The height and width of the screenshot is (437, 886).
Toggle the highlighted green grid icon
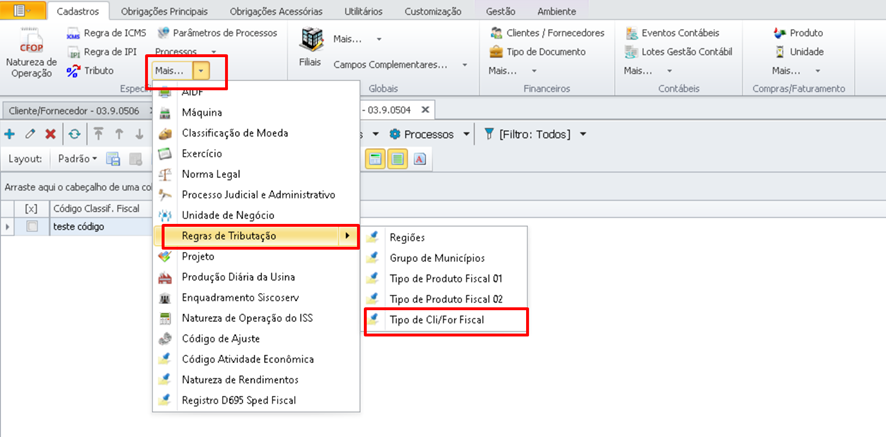coord(398,159)
